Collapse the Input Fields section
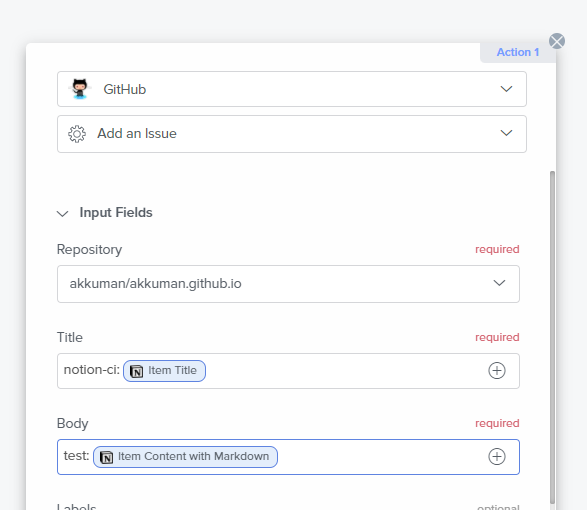This screenshot has height=510, width=587. 63,213
